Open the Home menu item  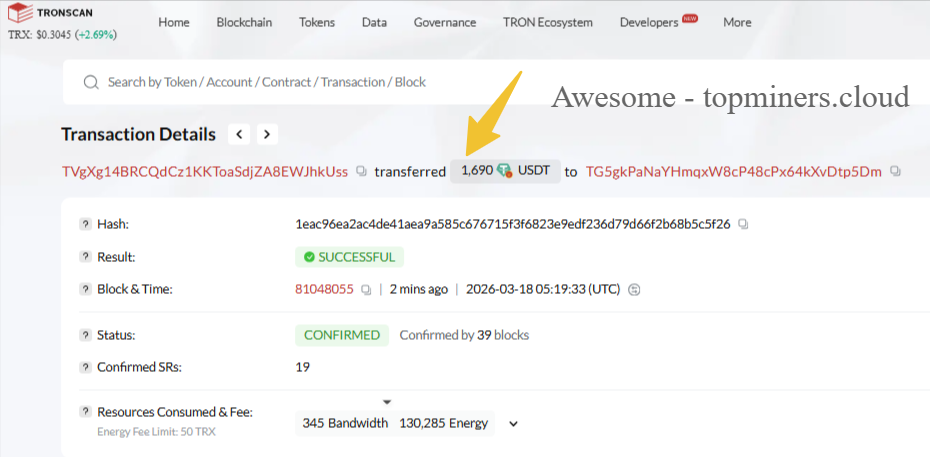coord(174,23)
